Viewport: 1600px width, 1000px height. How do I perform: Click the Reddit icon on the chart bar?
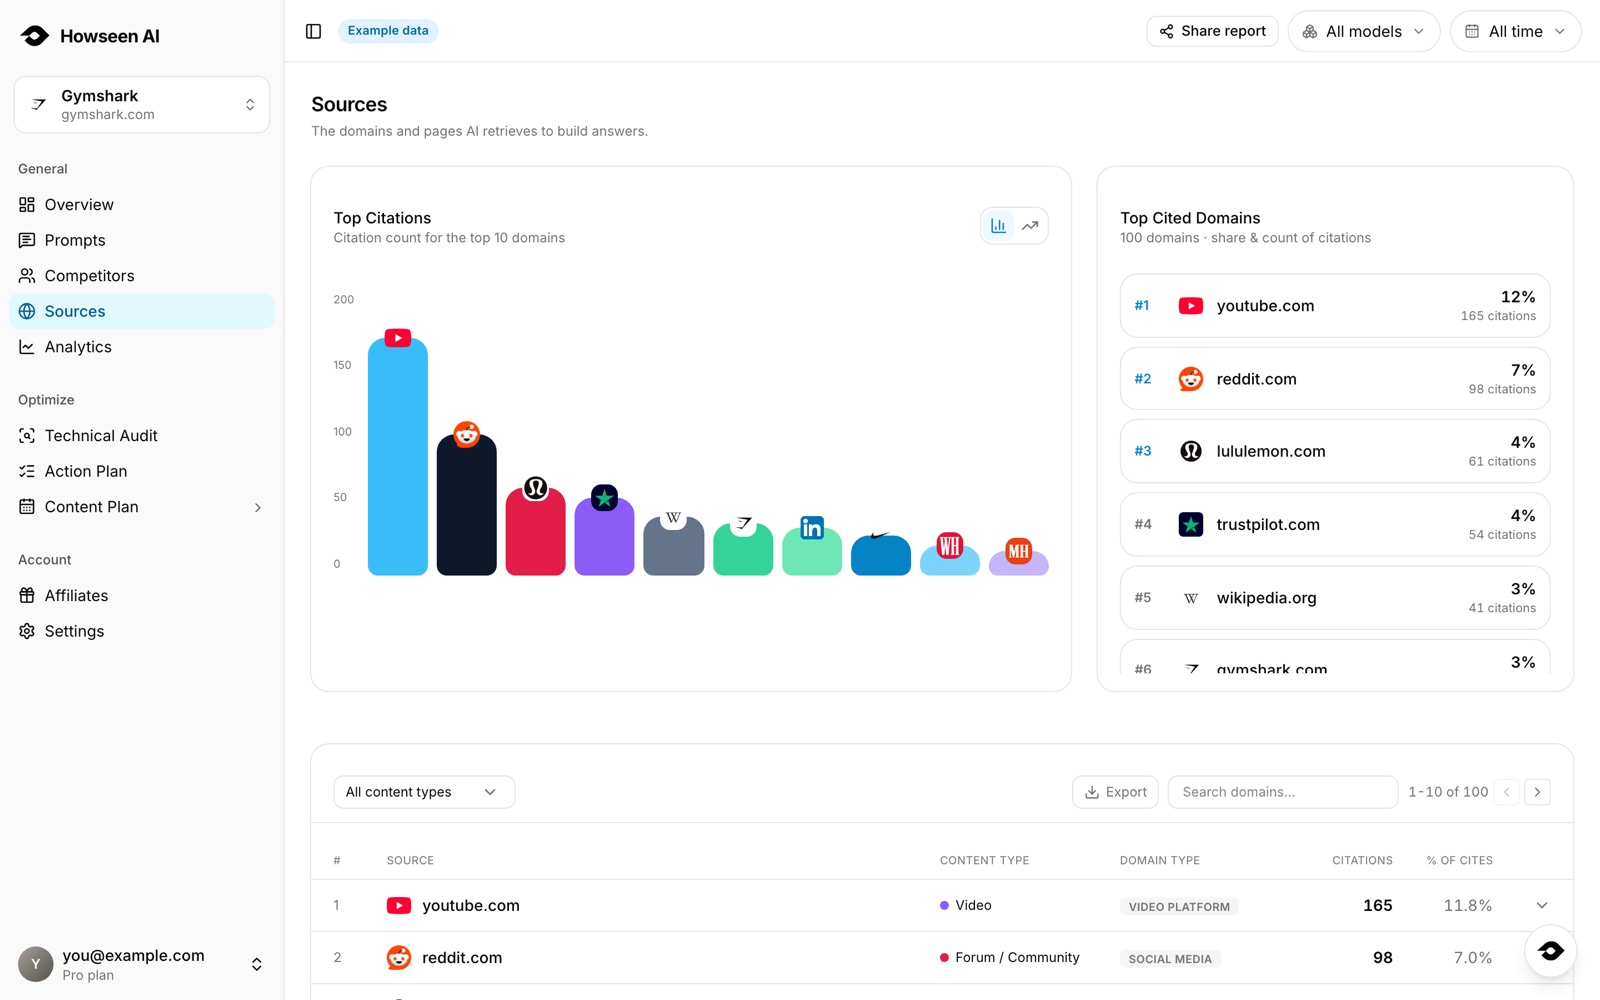pos(467,434)
